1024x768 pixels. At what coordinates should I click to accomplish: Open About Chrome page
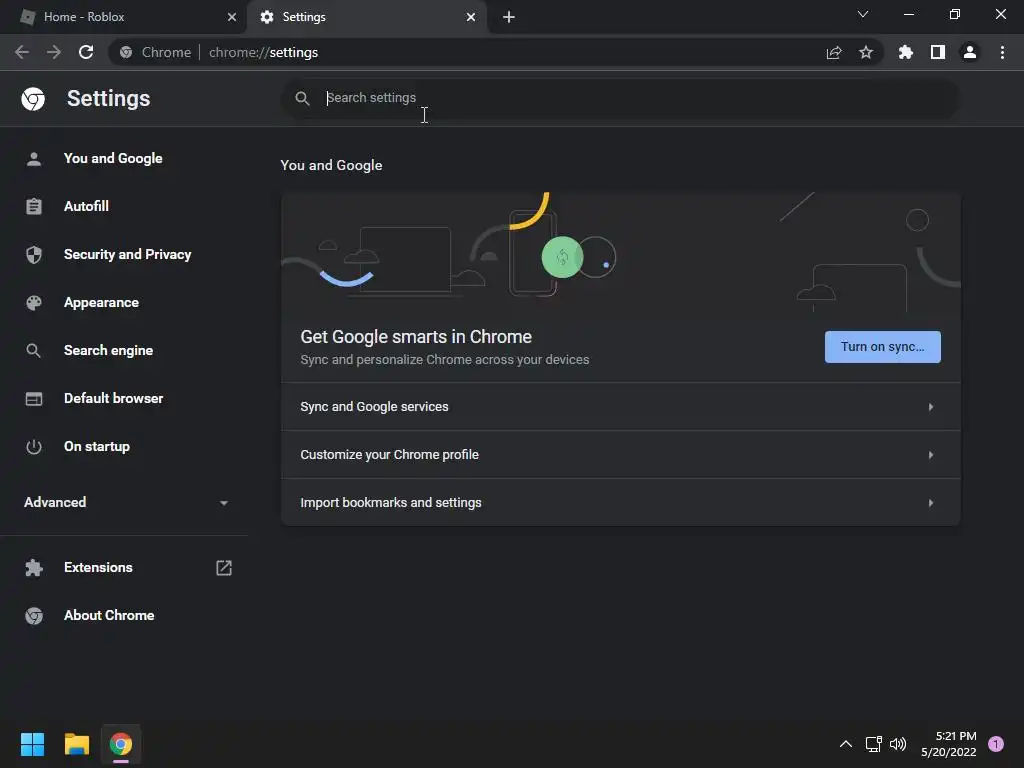[x=109, y=616]
